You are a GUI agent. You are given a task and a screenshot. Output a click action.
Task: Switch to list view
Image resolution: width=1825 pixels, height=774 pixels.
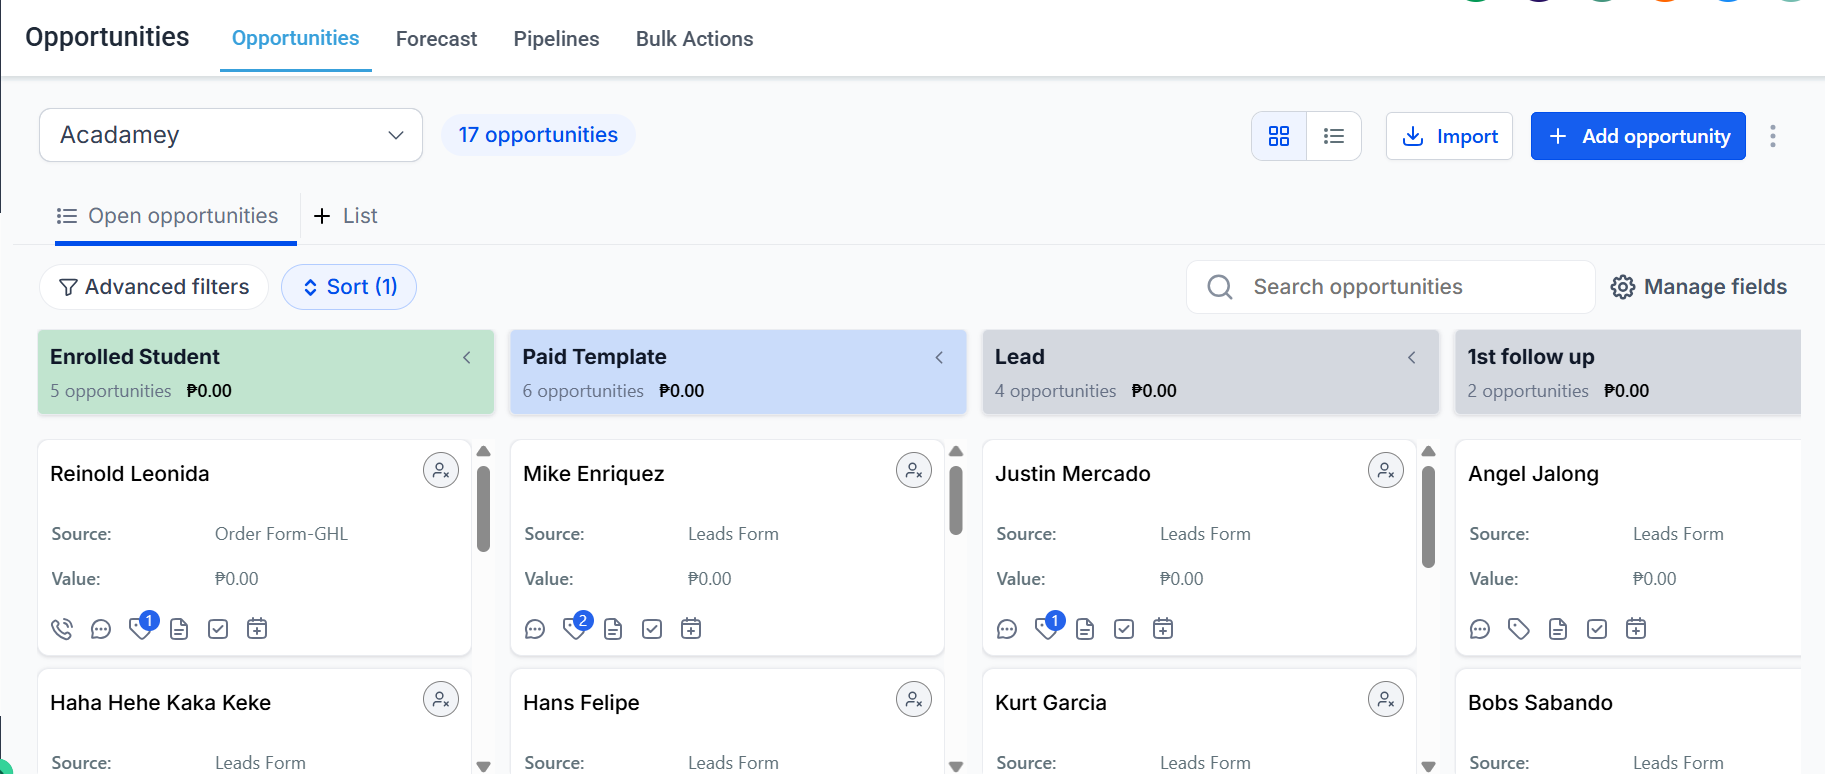(1334, 136)
